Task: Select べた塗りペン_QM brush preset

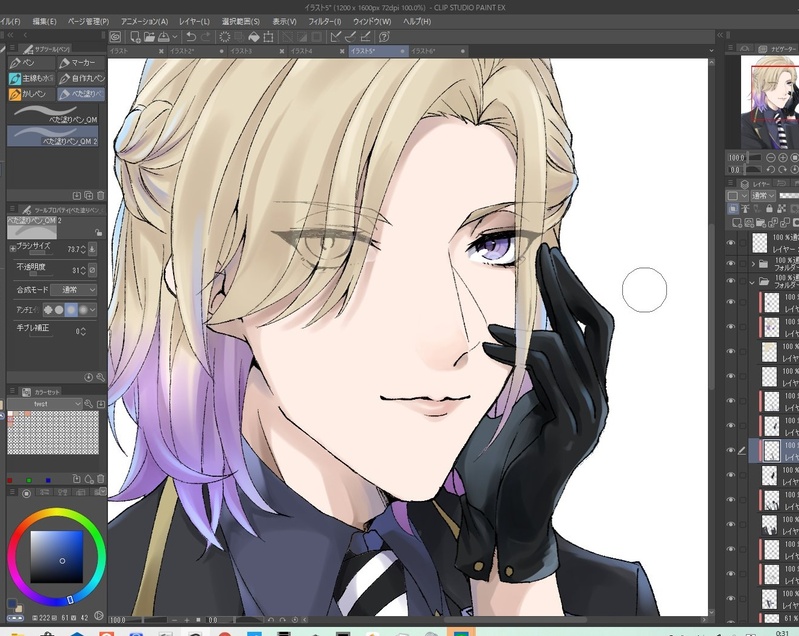Action: coord(52,115)
